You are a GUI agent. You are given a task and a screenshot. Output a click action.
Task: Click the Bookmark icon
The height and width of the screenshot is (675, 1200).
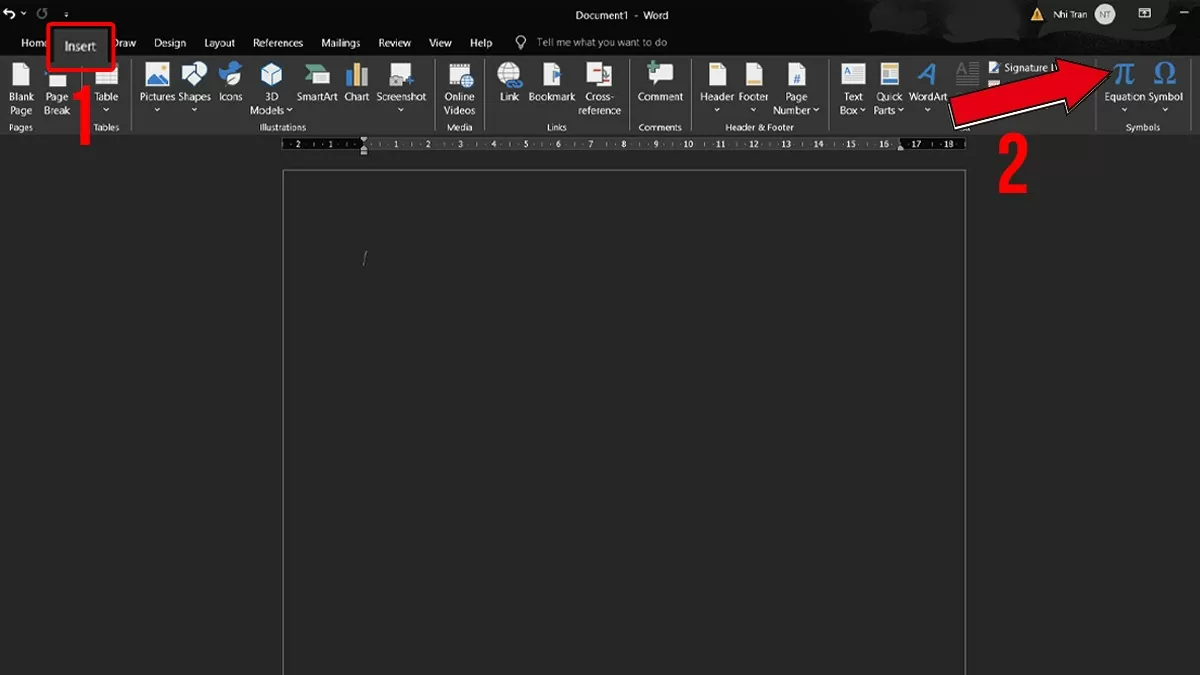[x=552, y=77]
